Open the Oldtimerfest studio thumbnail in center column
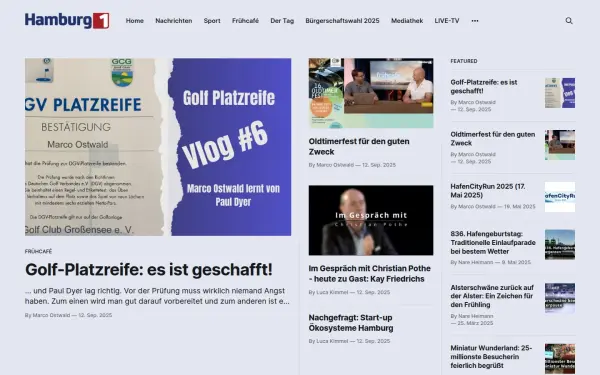The width and height of the screenshot is (600, 375). pos(371,93)
